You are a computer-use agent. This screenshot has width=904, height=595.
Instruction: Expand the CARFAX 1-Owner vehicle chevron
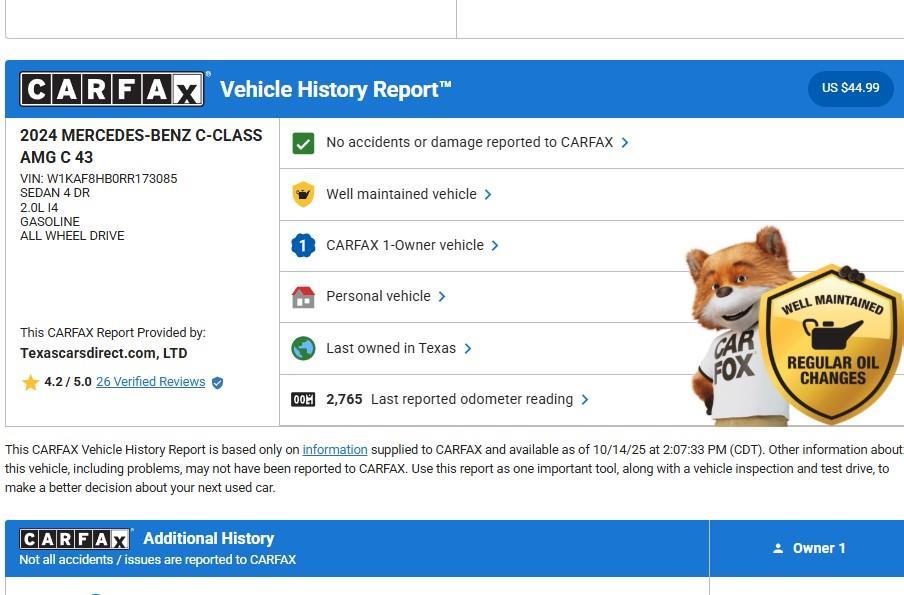pyautogui.click(x=495, y=245)
